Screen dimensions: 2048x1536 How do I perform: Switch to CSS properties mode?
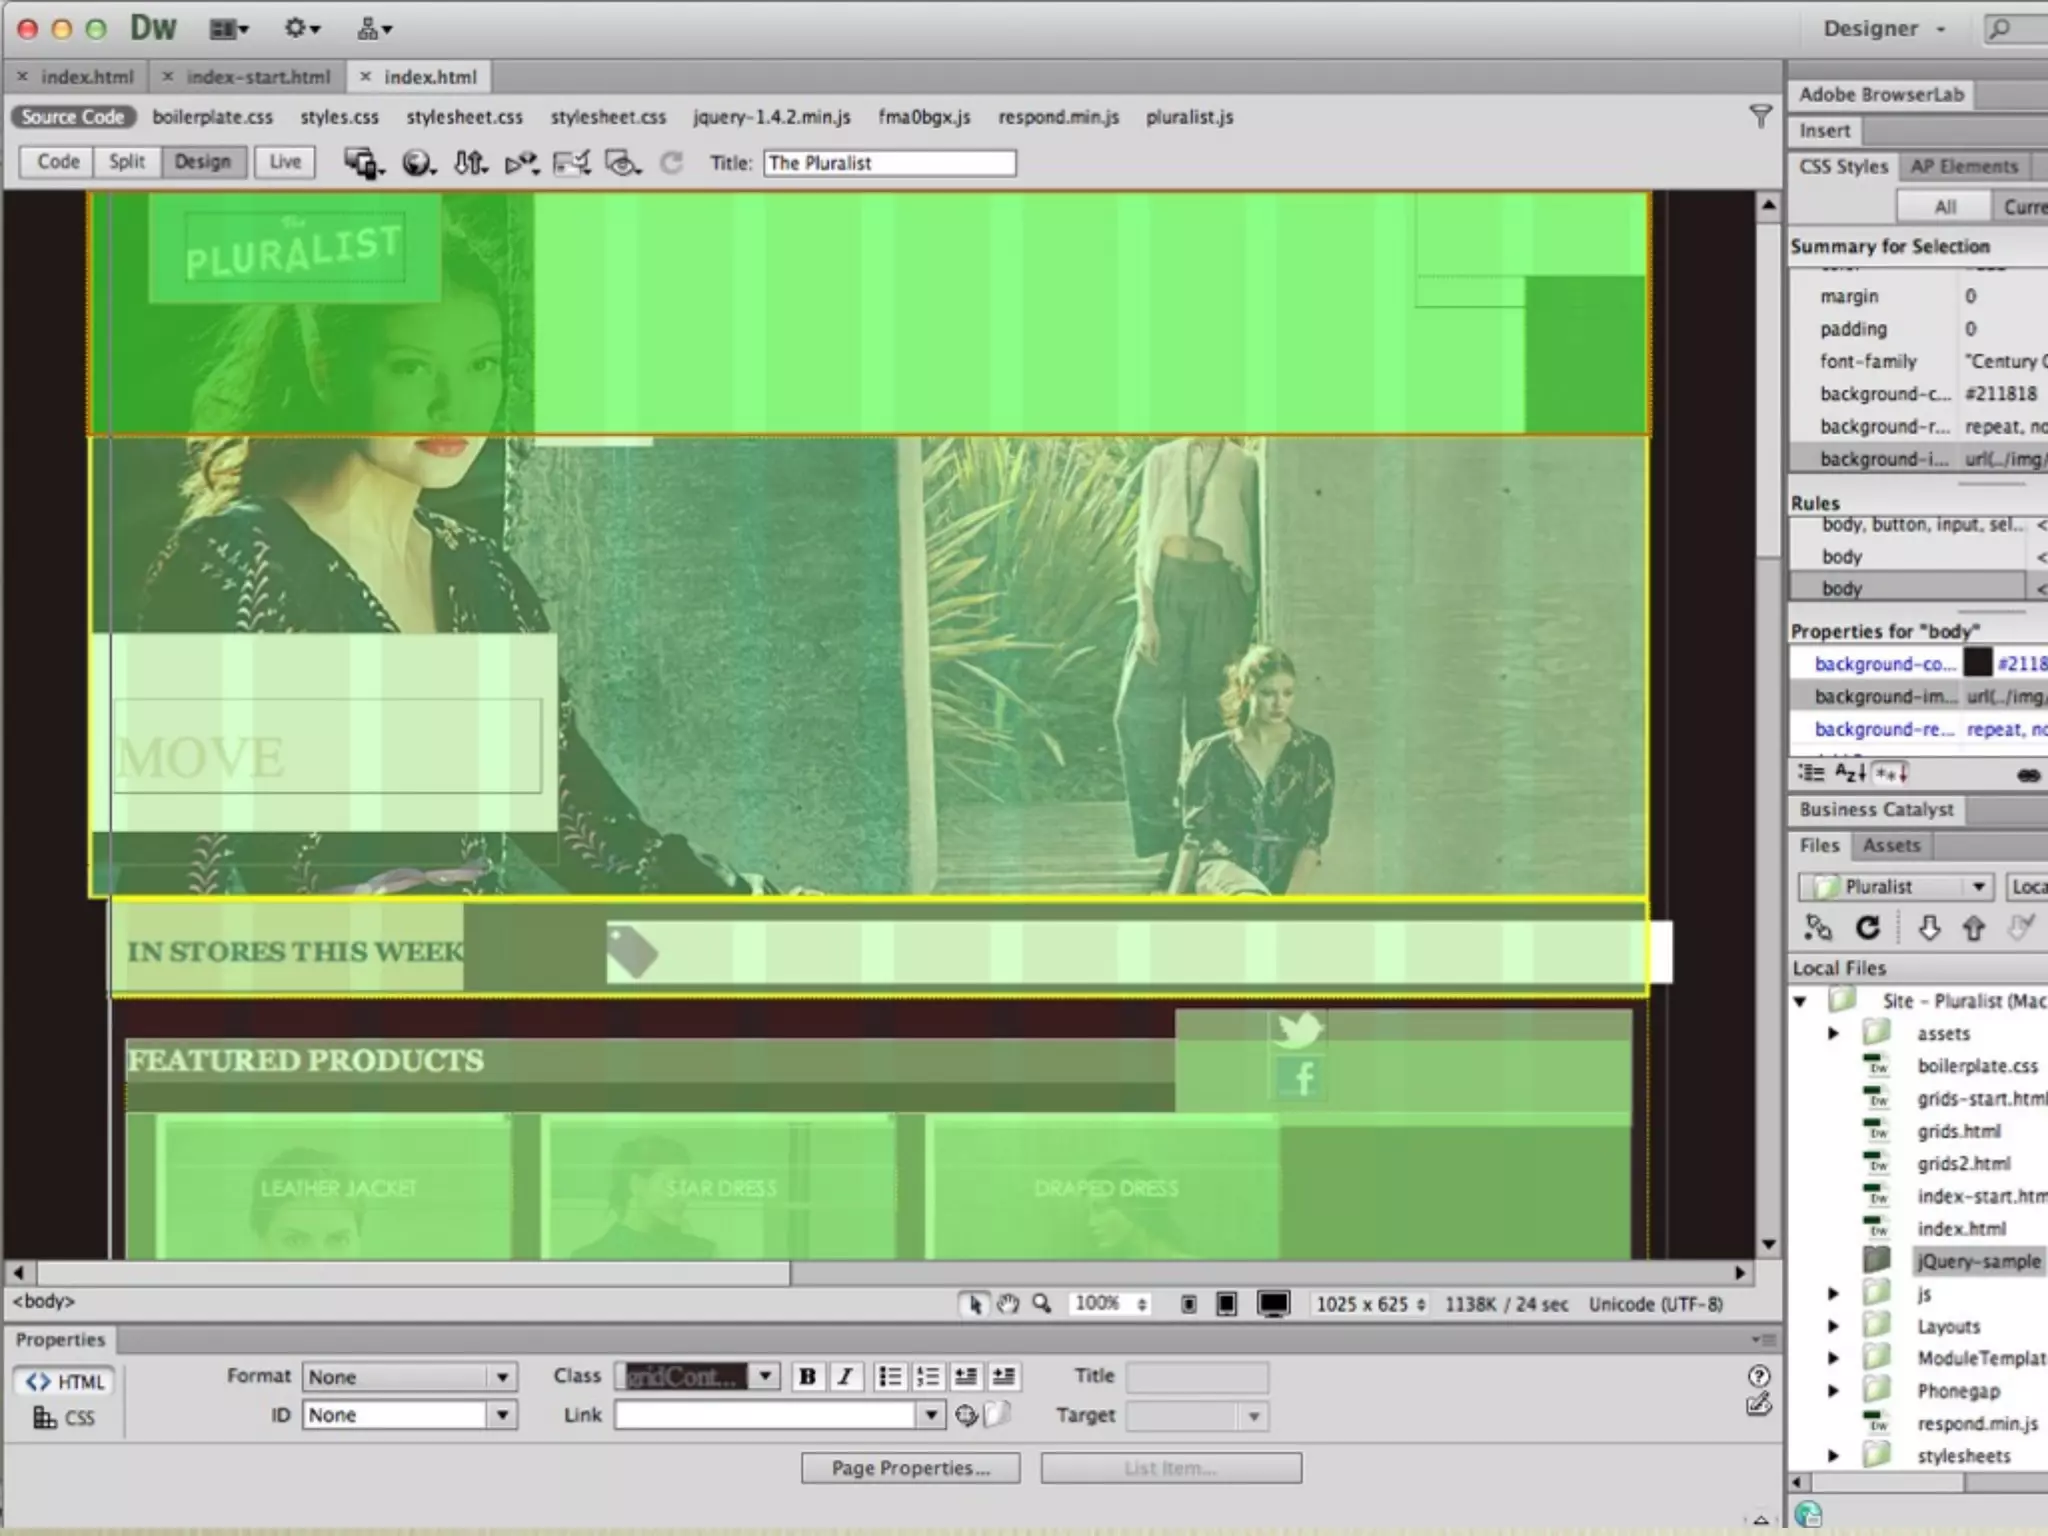tap(66, 1418)
